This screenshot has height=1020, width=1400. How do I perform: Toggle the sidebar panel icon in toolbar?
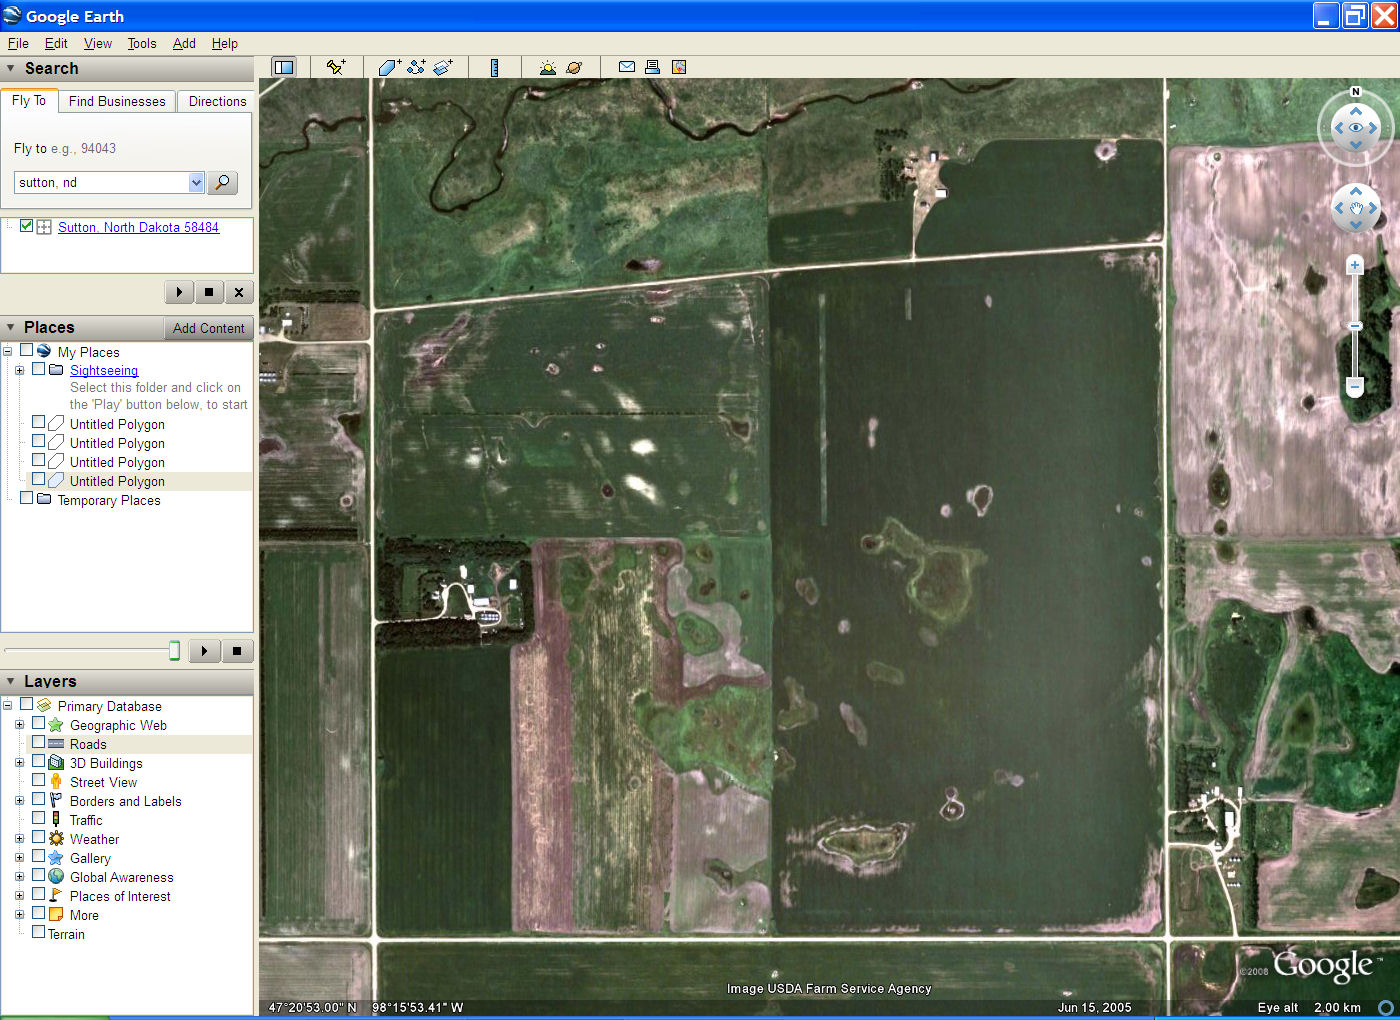[x=284, y=67]
